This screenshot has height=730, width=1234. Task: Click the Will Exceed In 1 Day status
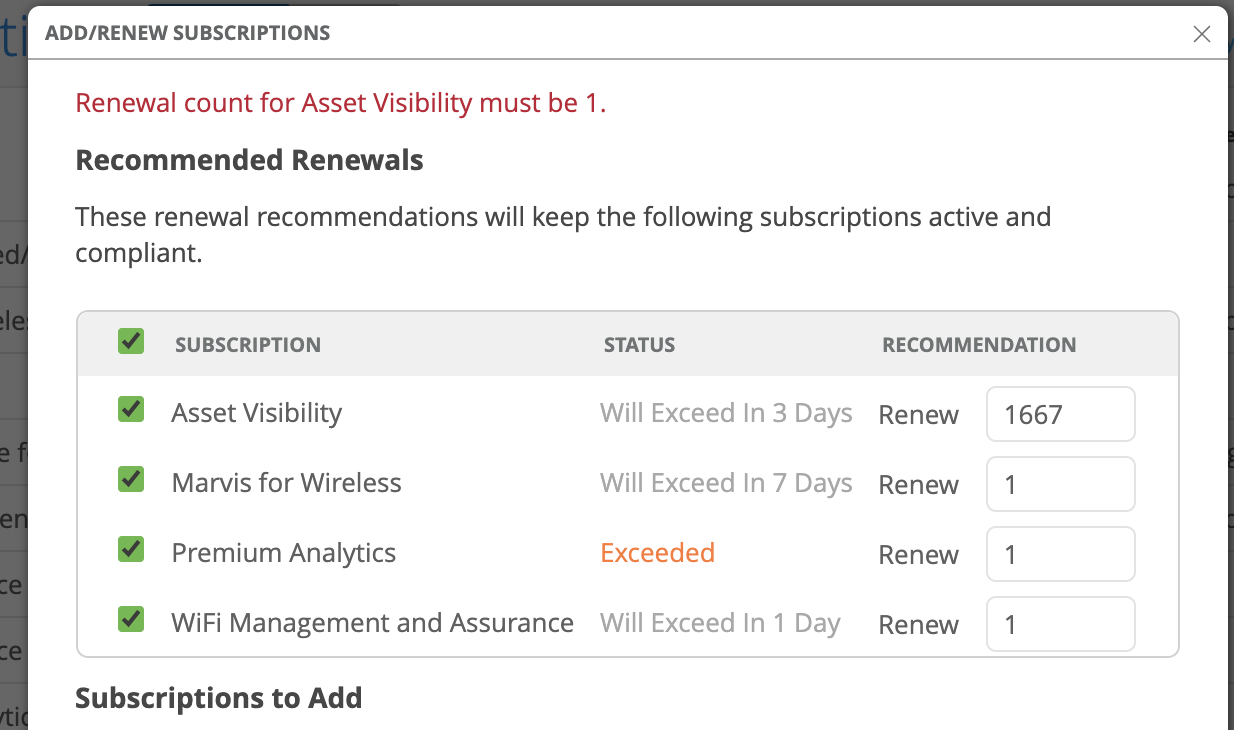click(720, 623)
